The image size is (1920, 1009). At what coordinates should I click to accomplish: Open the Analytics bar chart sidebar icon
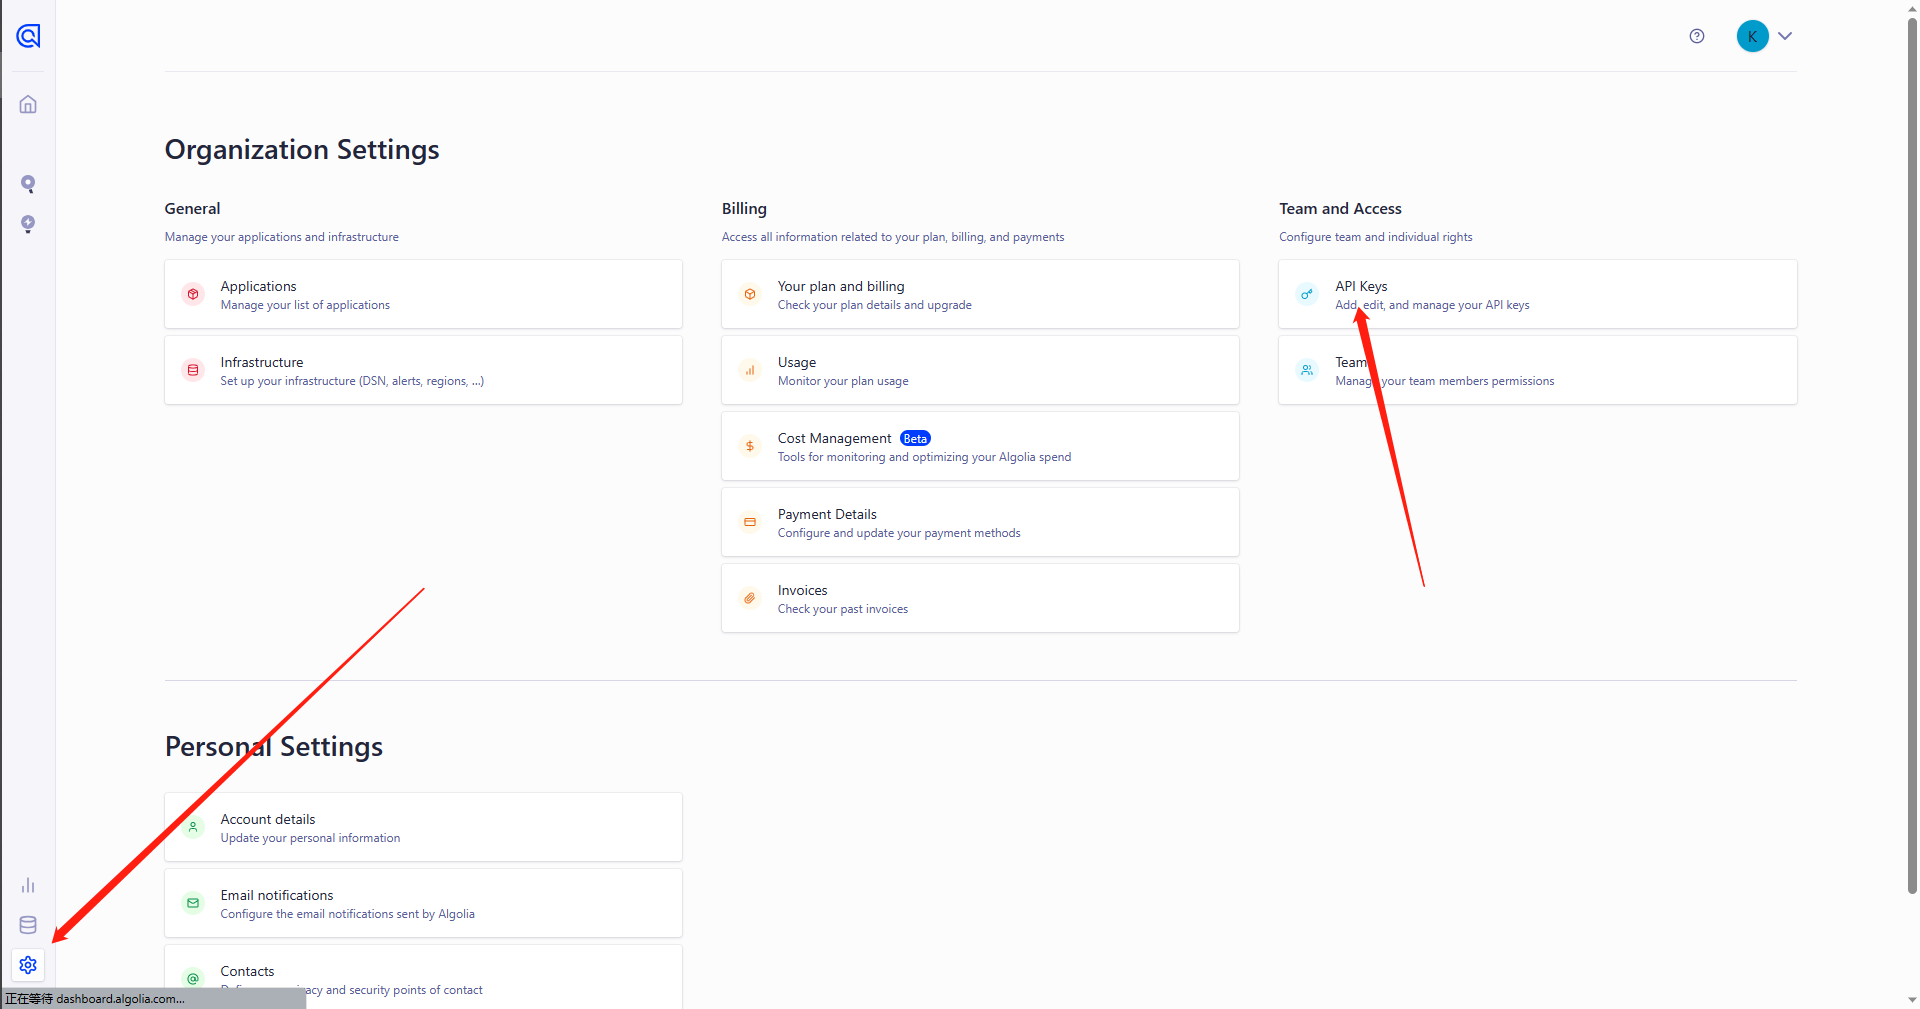28,886
